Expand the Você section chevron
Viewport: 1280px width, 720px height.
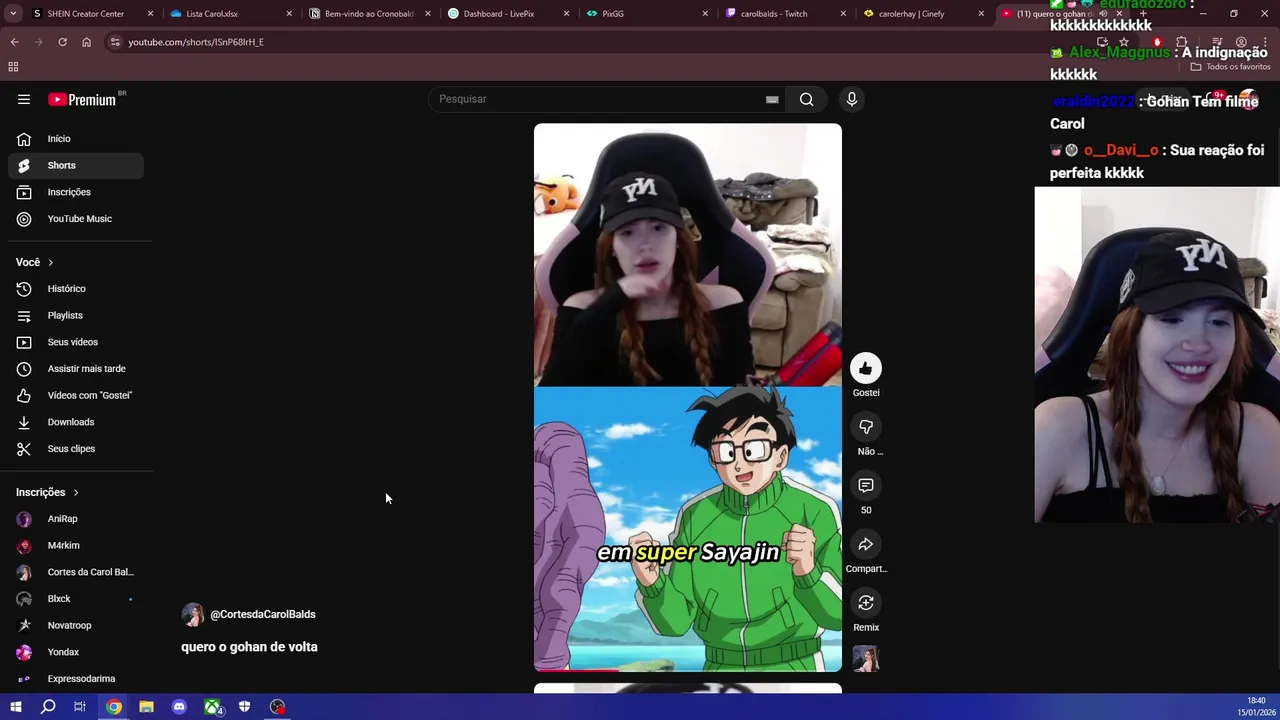point(50,262)
